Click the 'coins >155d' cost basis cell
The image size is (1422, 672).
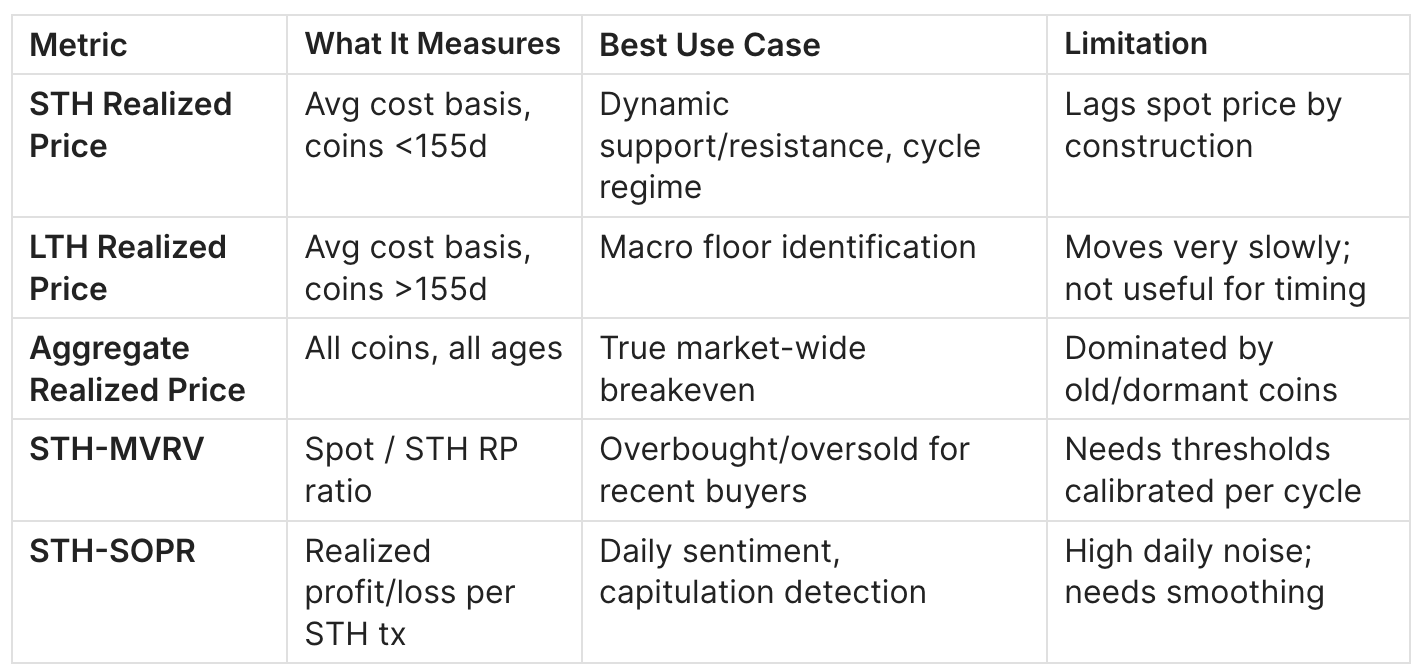pyautogui.click(x=417, y=267)
